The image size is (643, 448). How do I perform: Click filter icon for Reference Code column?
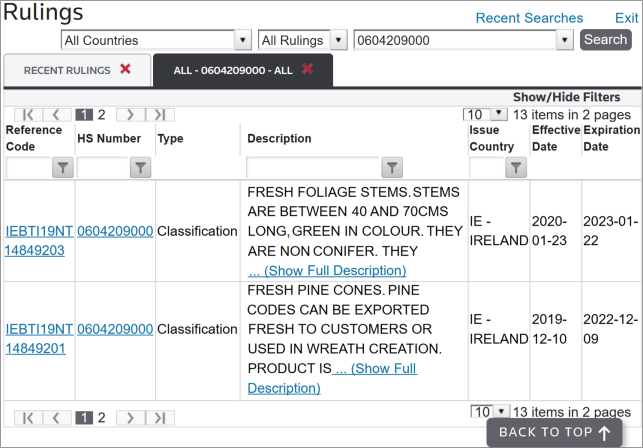62,168
